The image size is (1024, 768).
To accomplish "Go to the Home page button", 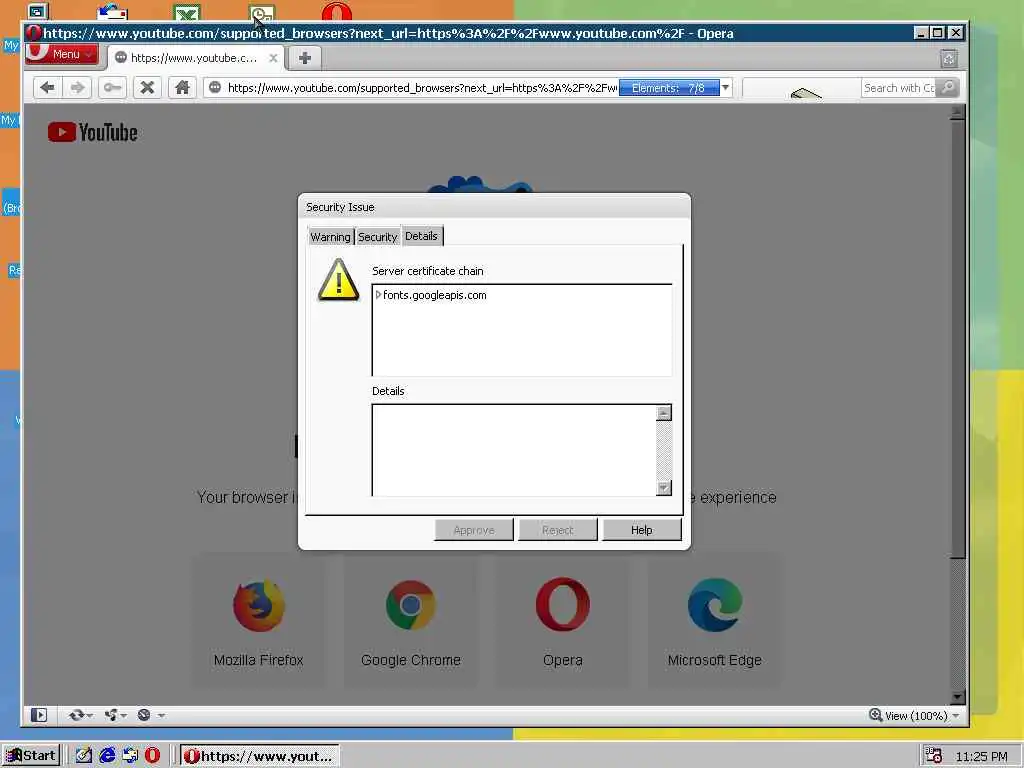I will tap(182, 88).
